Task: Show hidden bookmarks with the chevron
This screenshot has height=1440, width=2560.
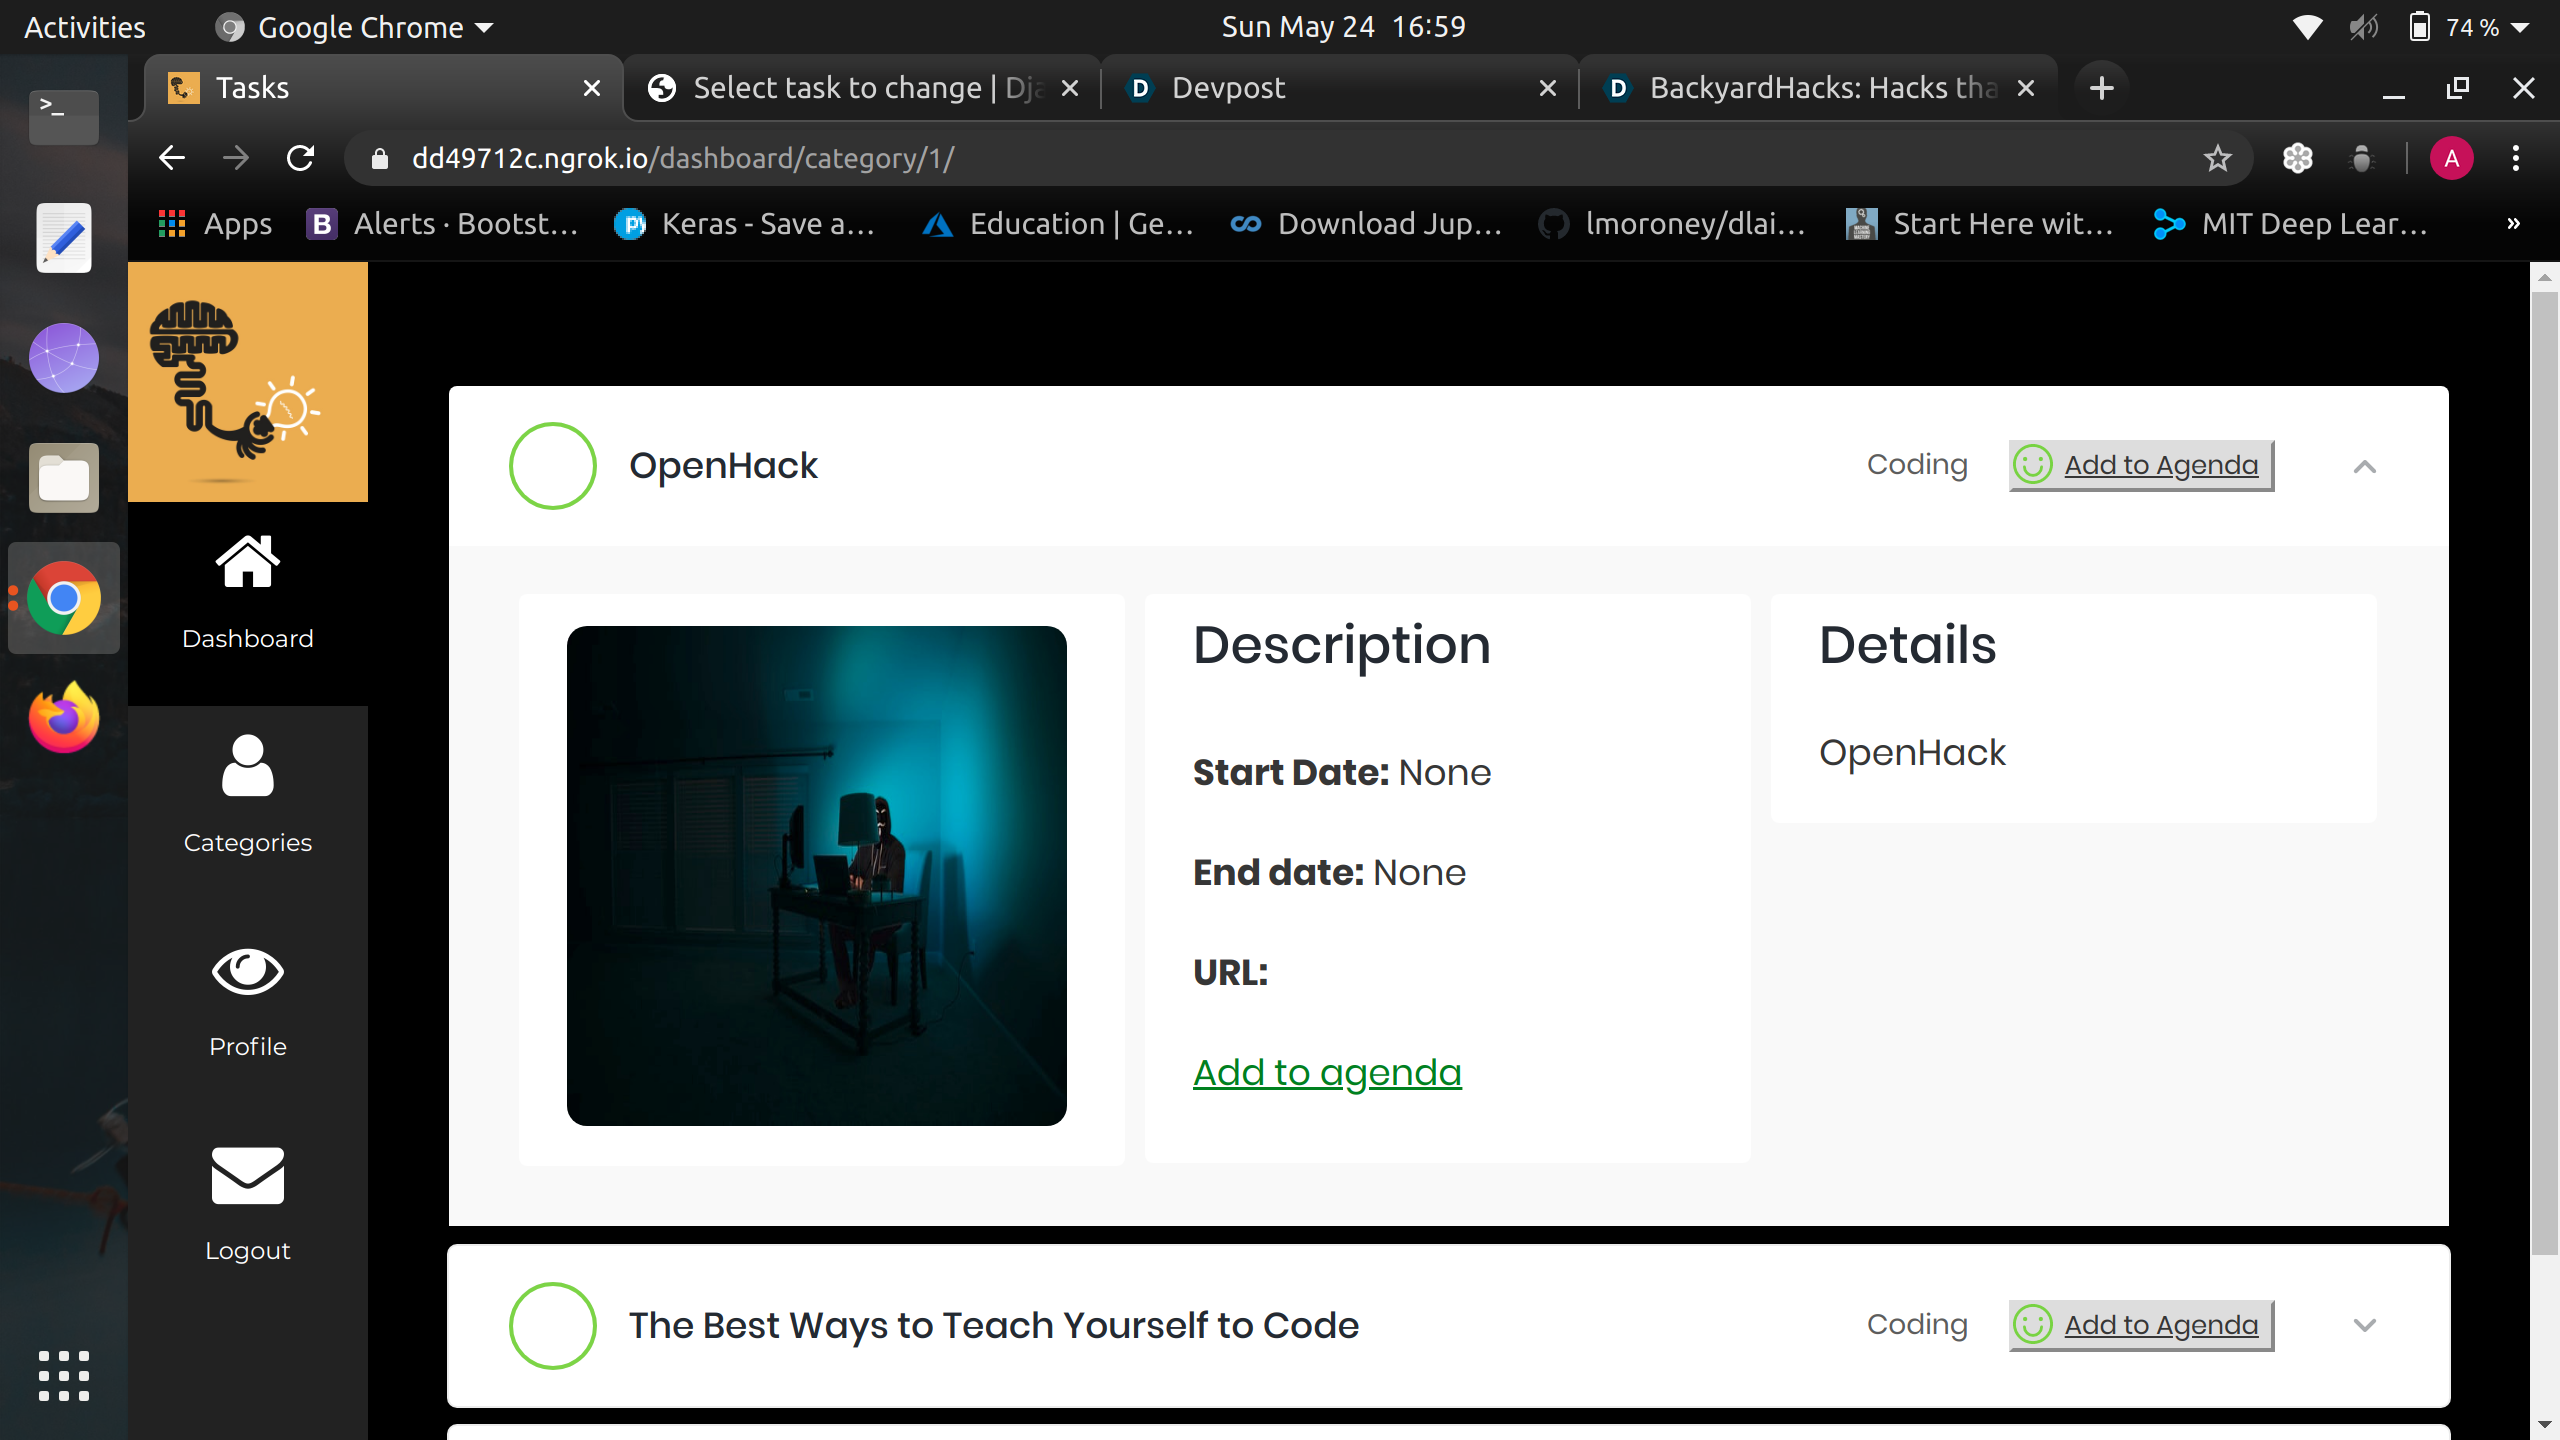Action: 2513,224
